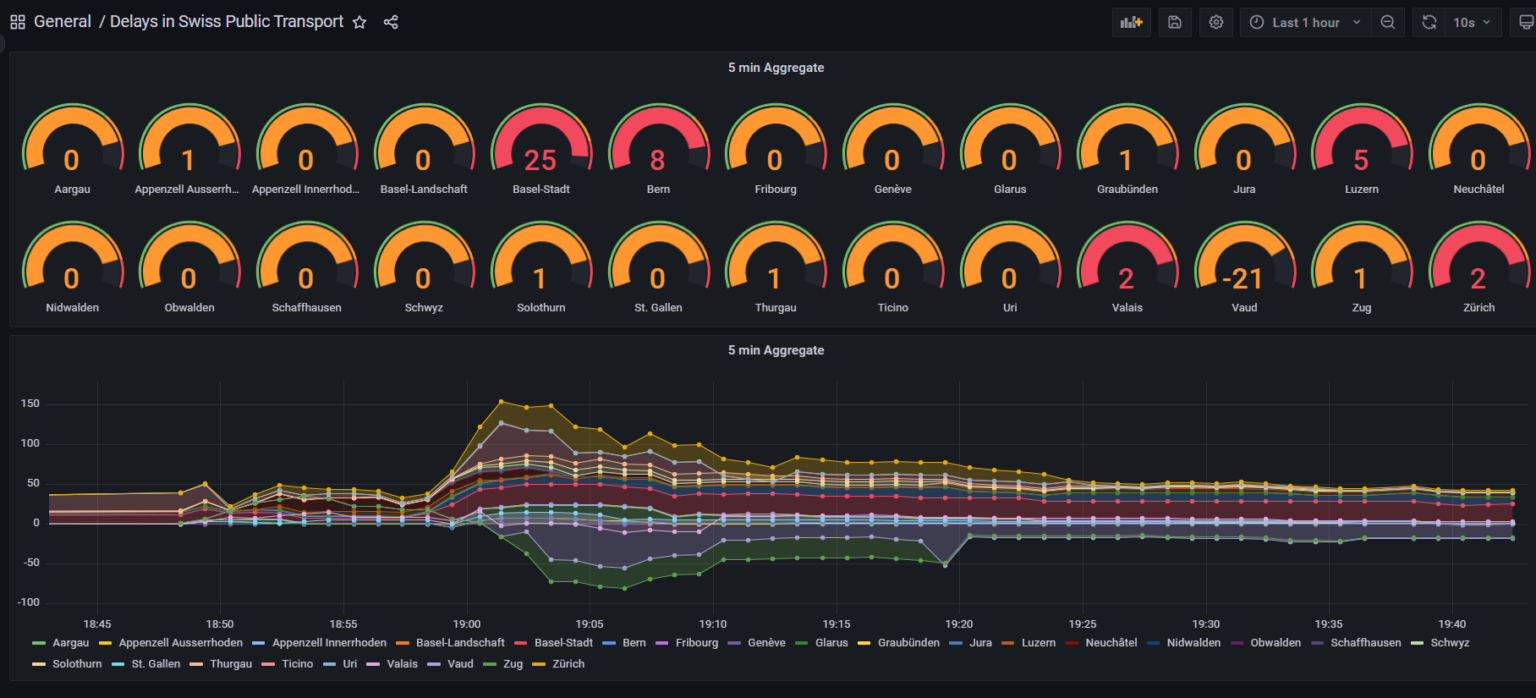The width and height of the screenshot is (1536, 698).
Task: Click the Zug legend color marker
Action: coord(489,663)
